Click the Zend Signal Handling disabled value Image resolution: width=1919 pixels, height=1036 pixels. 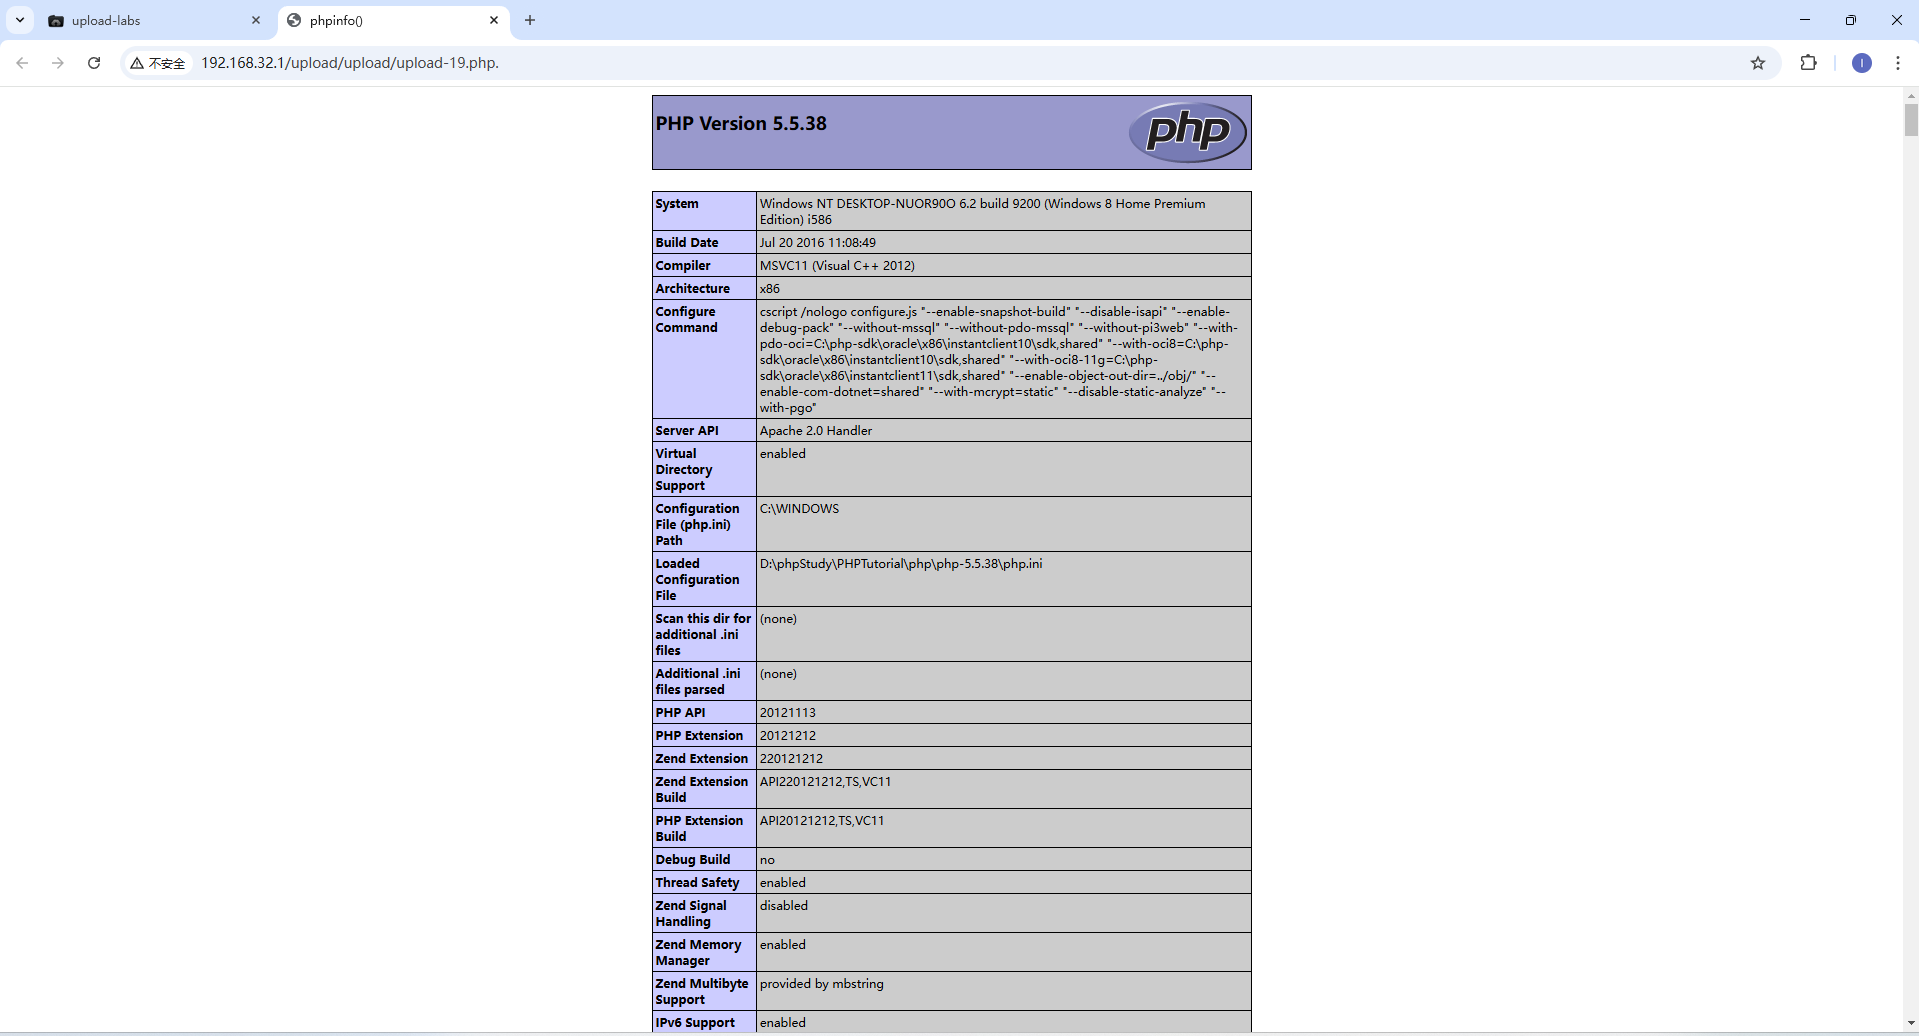pyautogui.click(x=783, y=906)
